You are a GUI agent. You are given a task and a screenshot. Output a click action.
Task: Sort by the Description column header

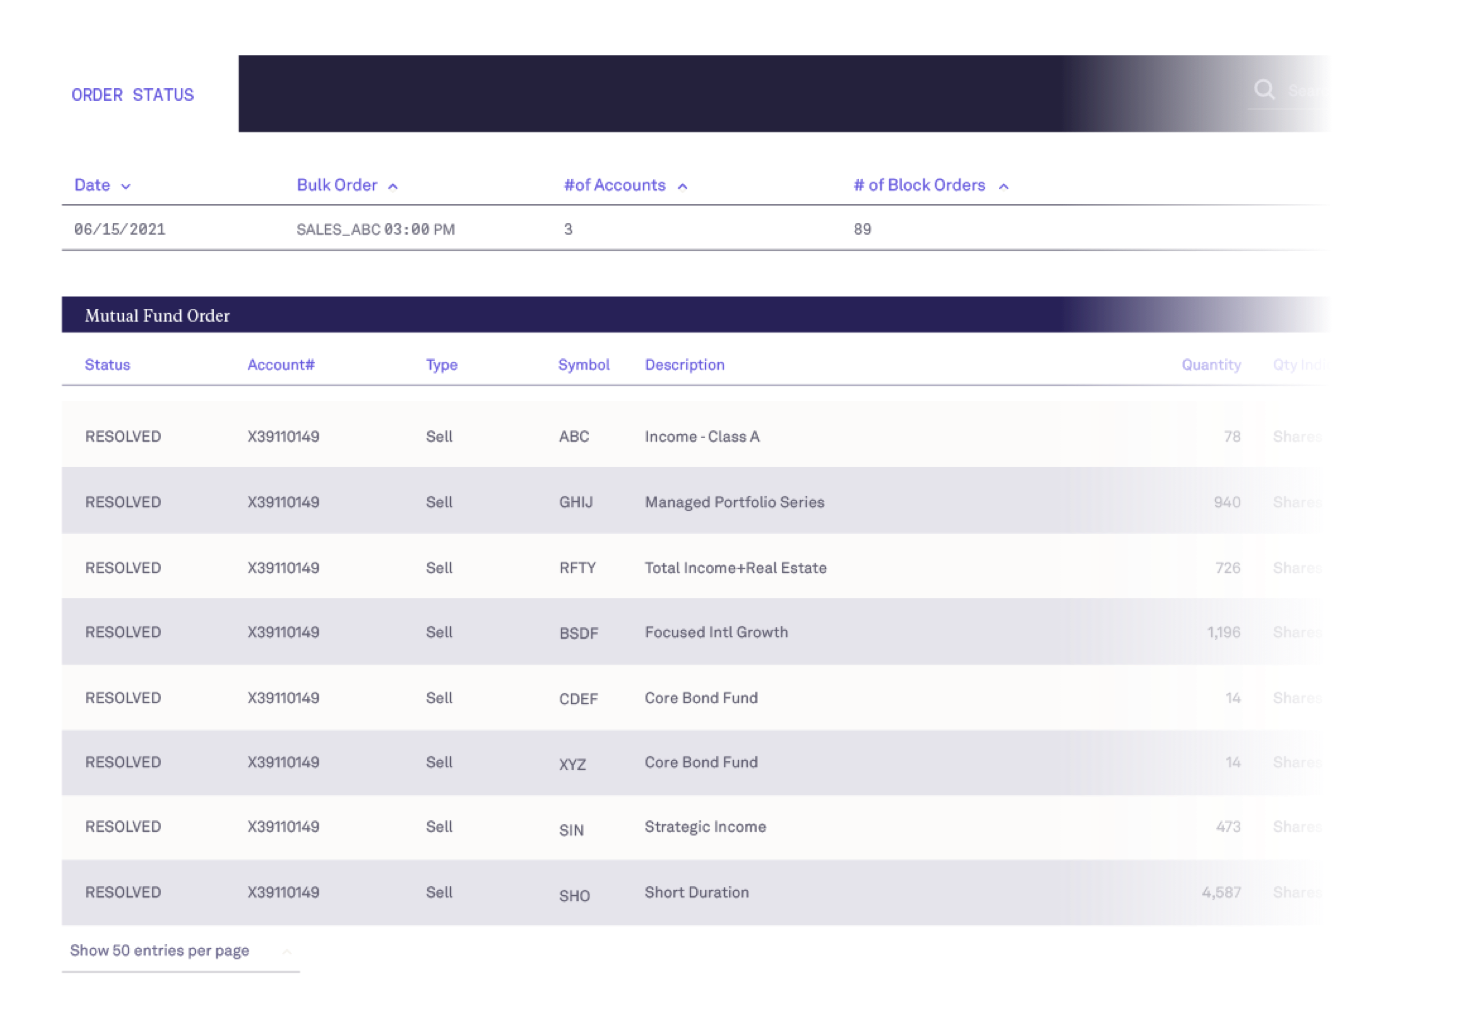pos(684,365)
